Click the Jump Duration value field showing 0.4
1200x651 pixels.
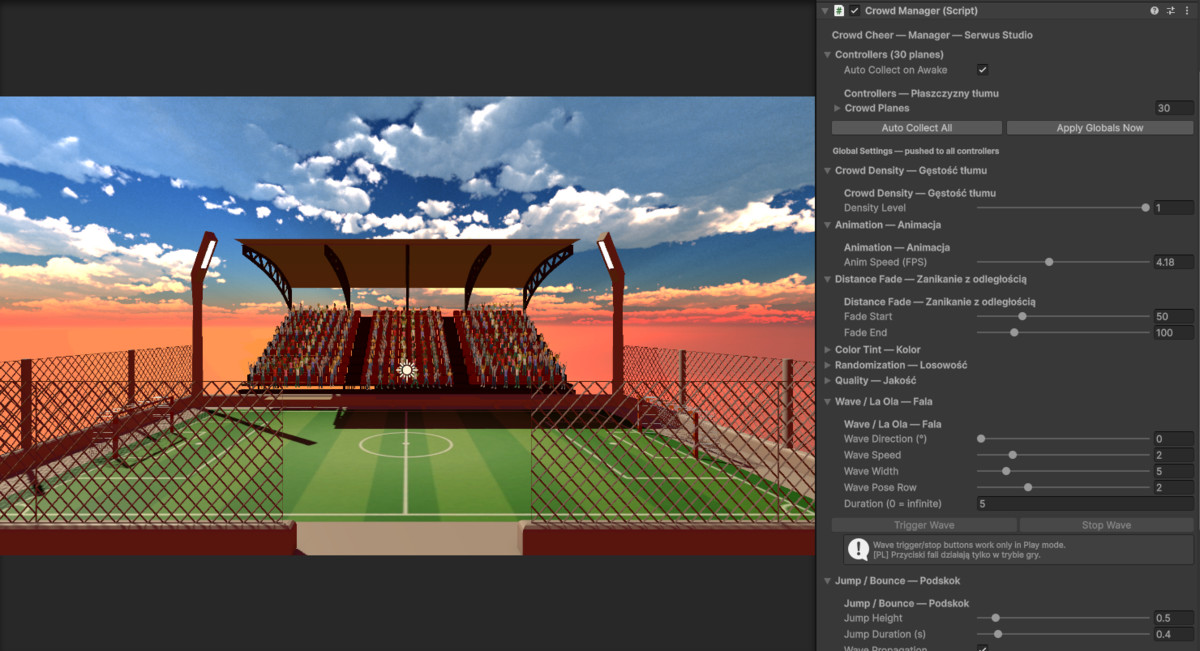click(x=1174, y=634)
